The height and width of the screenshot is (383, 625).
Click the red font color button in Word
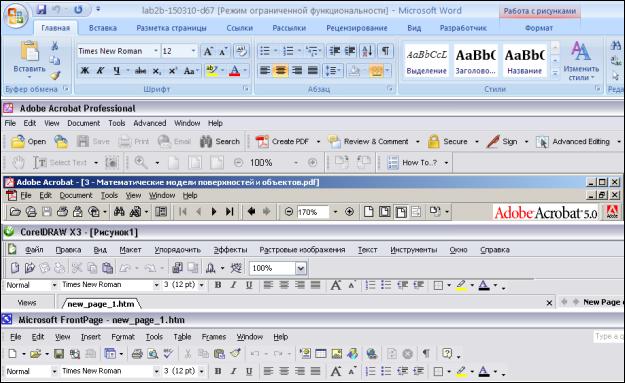point(235,71)
